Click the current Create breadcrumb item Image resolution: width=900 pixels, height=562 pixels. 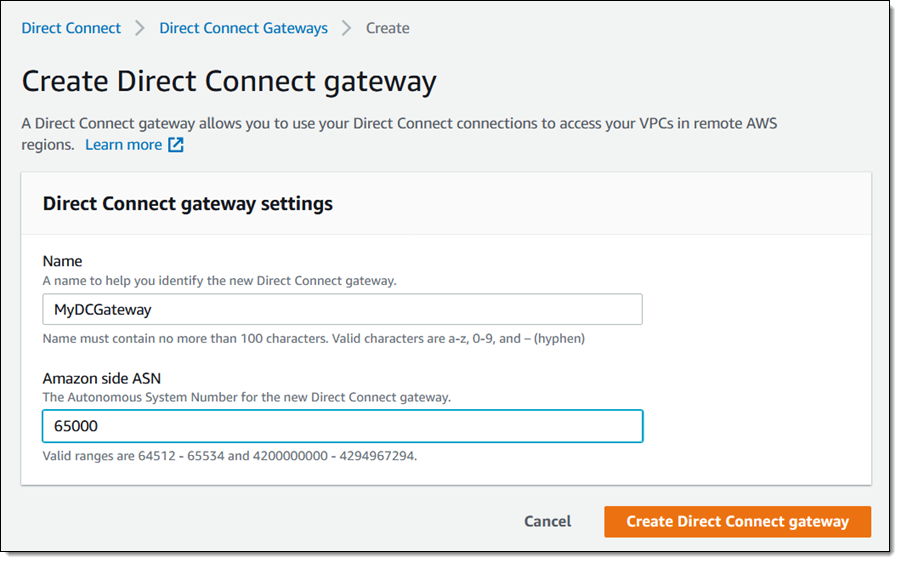[387, 28]
